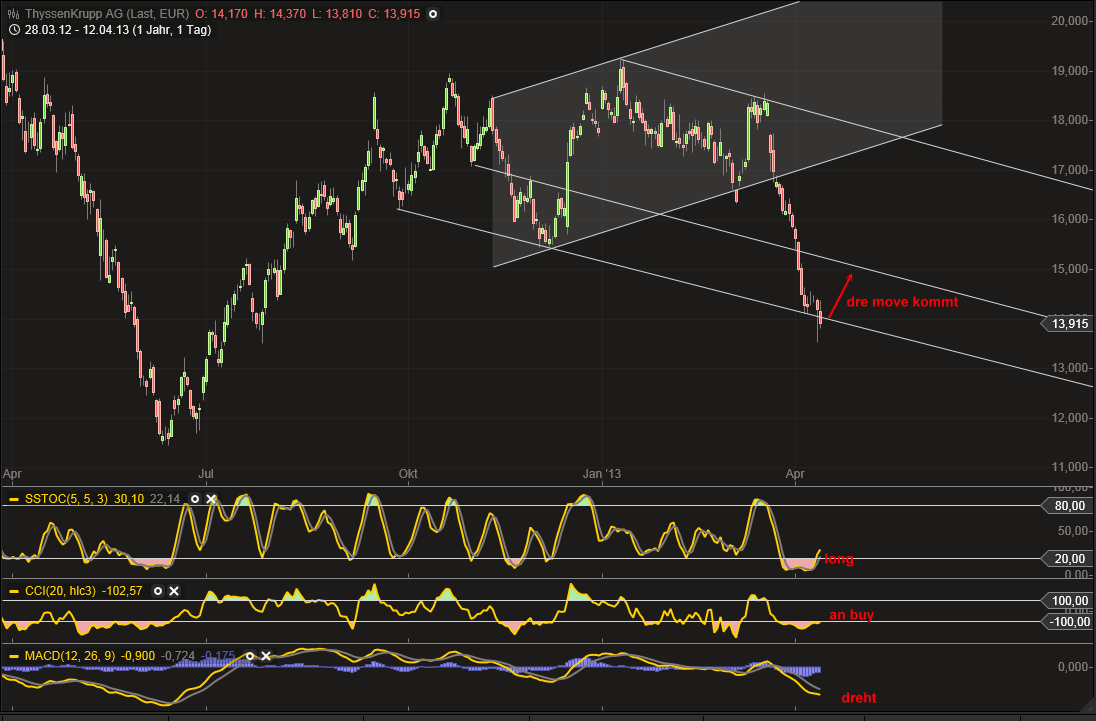Click the yellow line swatch before CCI
This screenshot has width=1096, height=721.
[14, 591]
